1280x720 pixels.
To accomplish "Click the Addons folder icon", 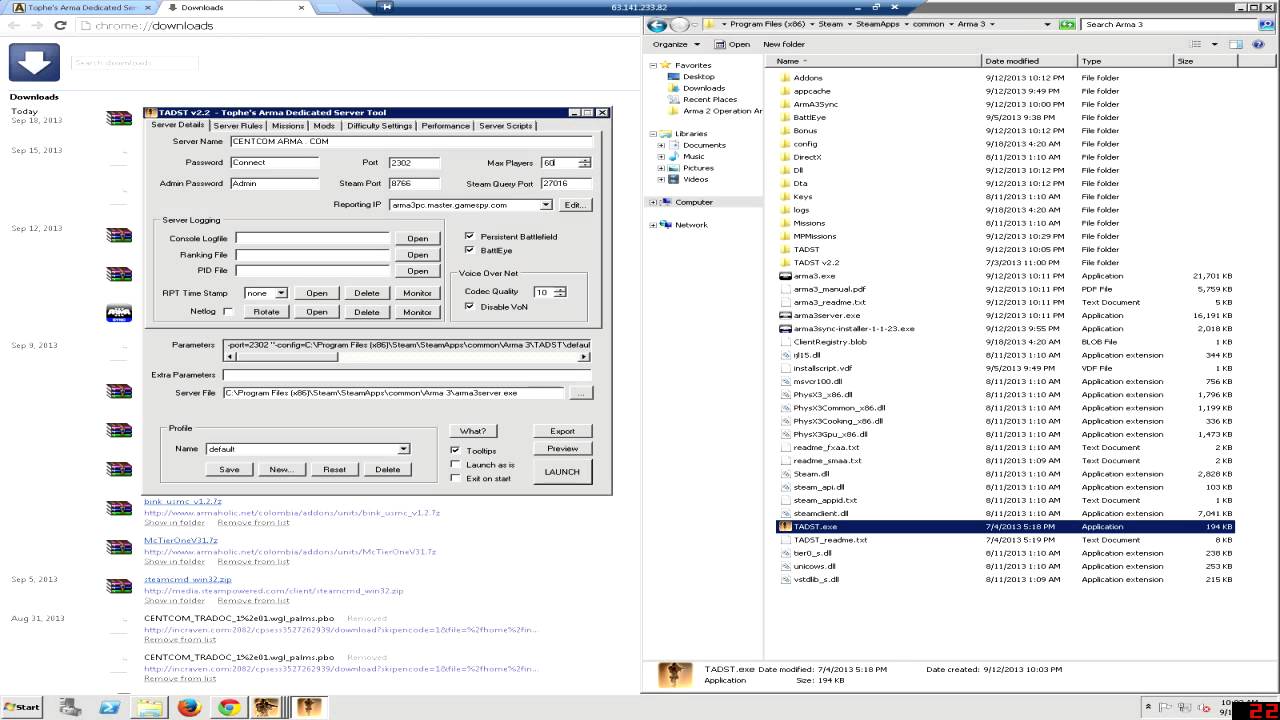I will tap(785, 78).
